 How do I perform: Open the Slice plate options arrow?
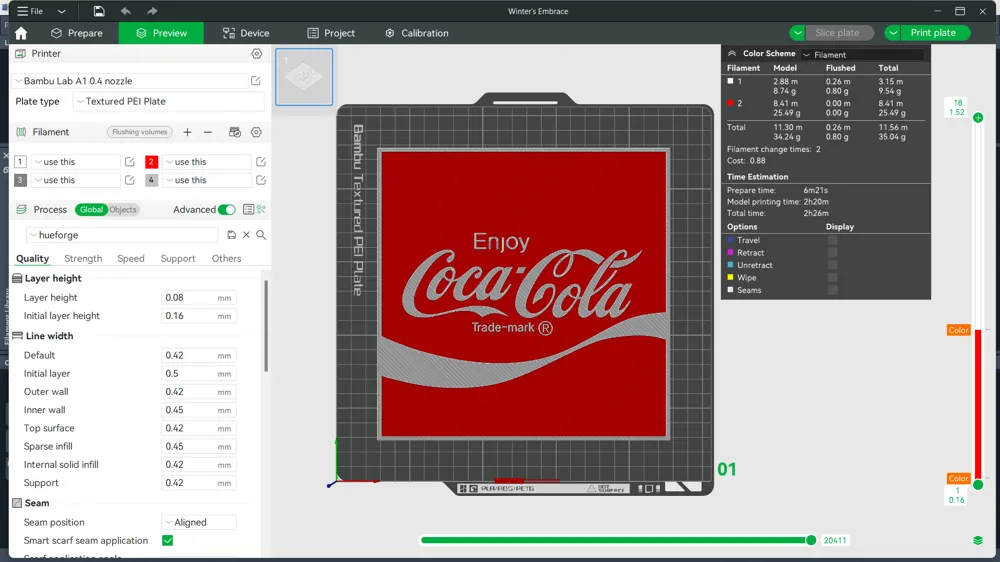coord(797,33)
